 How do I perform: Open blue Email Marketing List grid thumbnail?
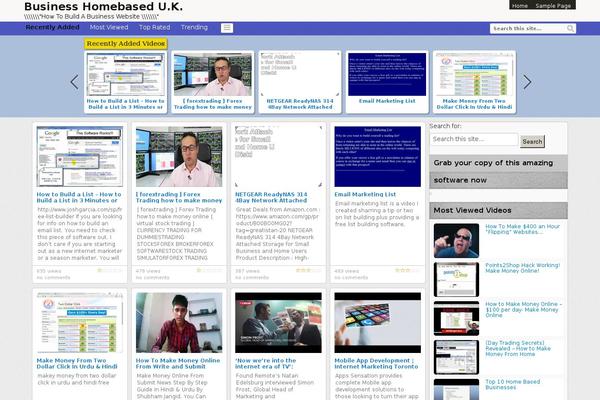(378, 157)
